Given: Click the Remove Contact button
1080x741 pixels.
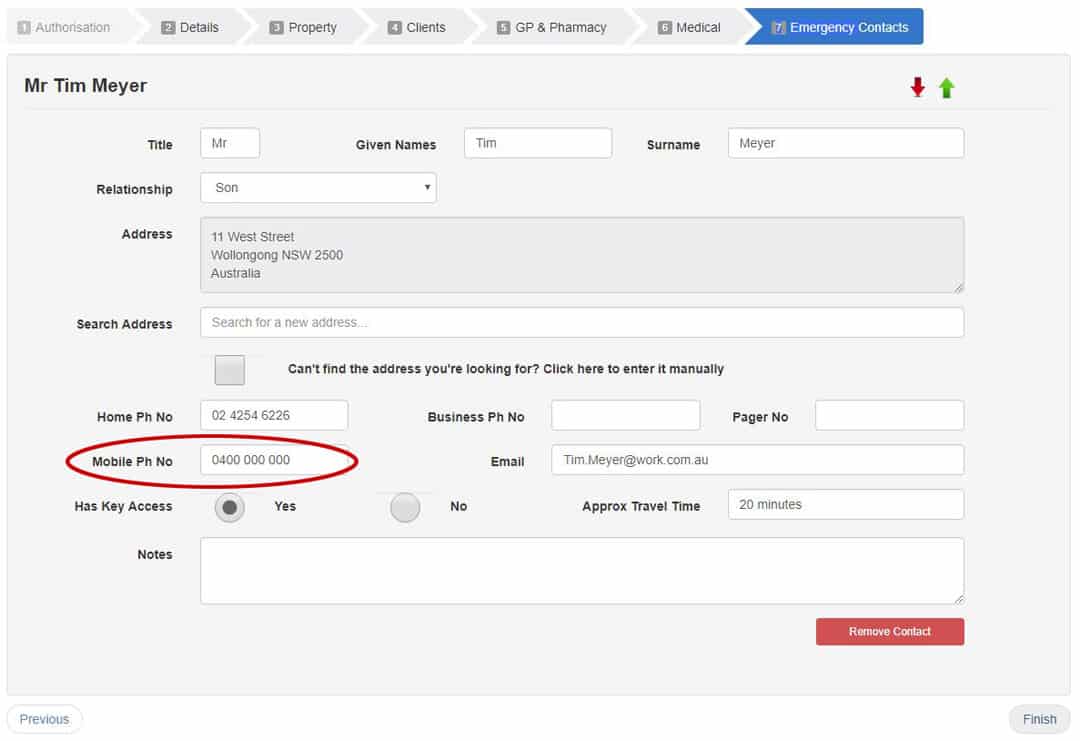Looking at the screenshot, I should click(x=890, y=632).
